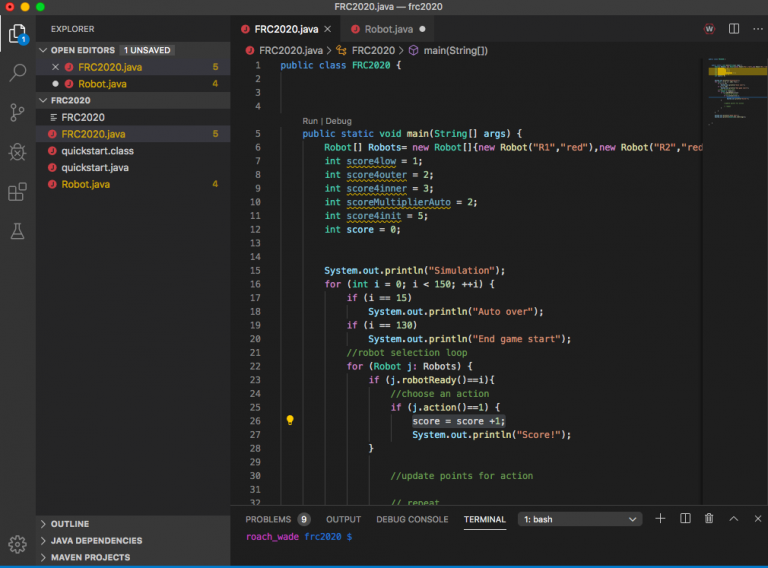Click highlighted 'score = score +1;' statement
This screenshot has height=568, width=768.
point(458,421)
